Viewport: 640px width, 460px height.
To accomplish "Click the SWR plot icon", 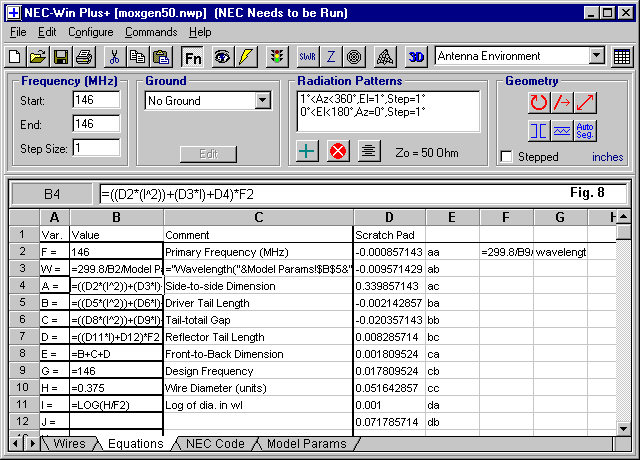I will (x=306, y=57).
